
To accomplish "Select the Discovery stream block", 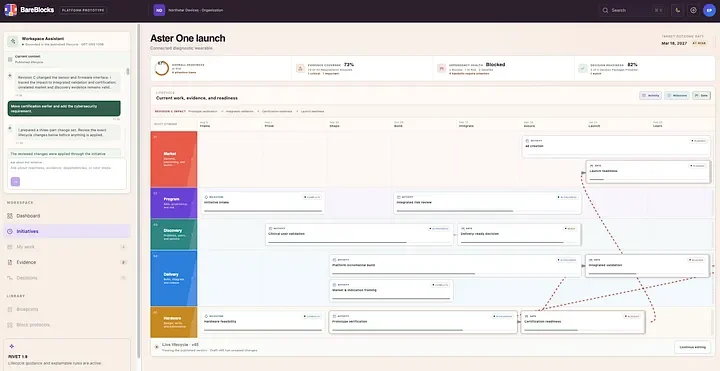I will 174,234.
